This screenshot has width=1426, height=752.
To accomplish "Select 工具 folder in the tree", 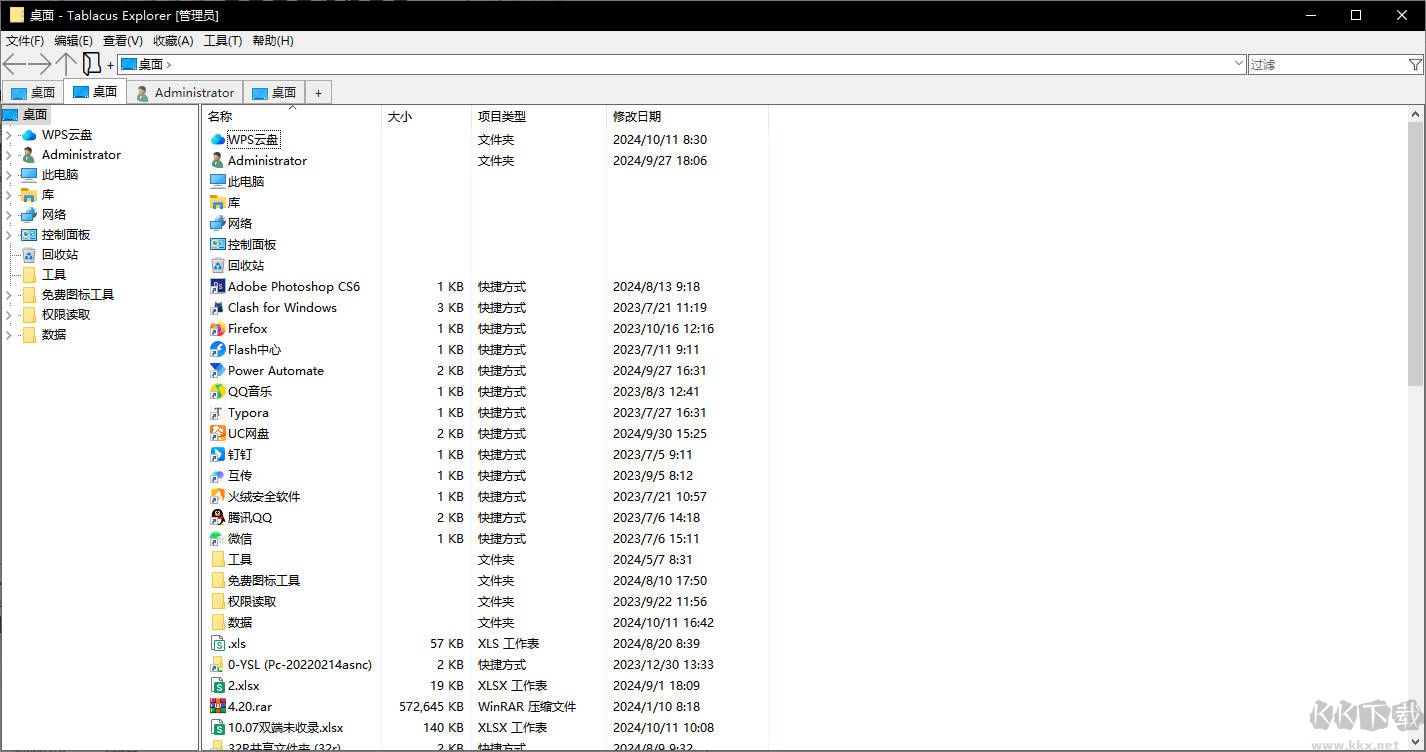I will (54, 275).
